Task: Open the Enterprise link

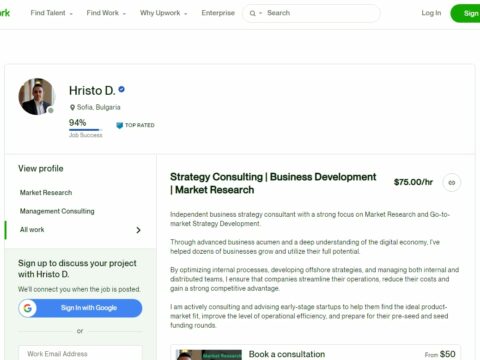Action: (x=218, y=13)
